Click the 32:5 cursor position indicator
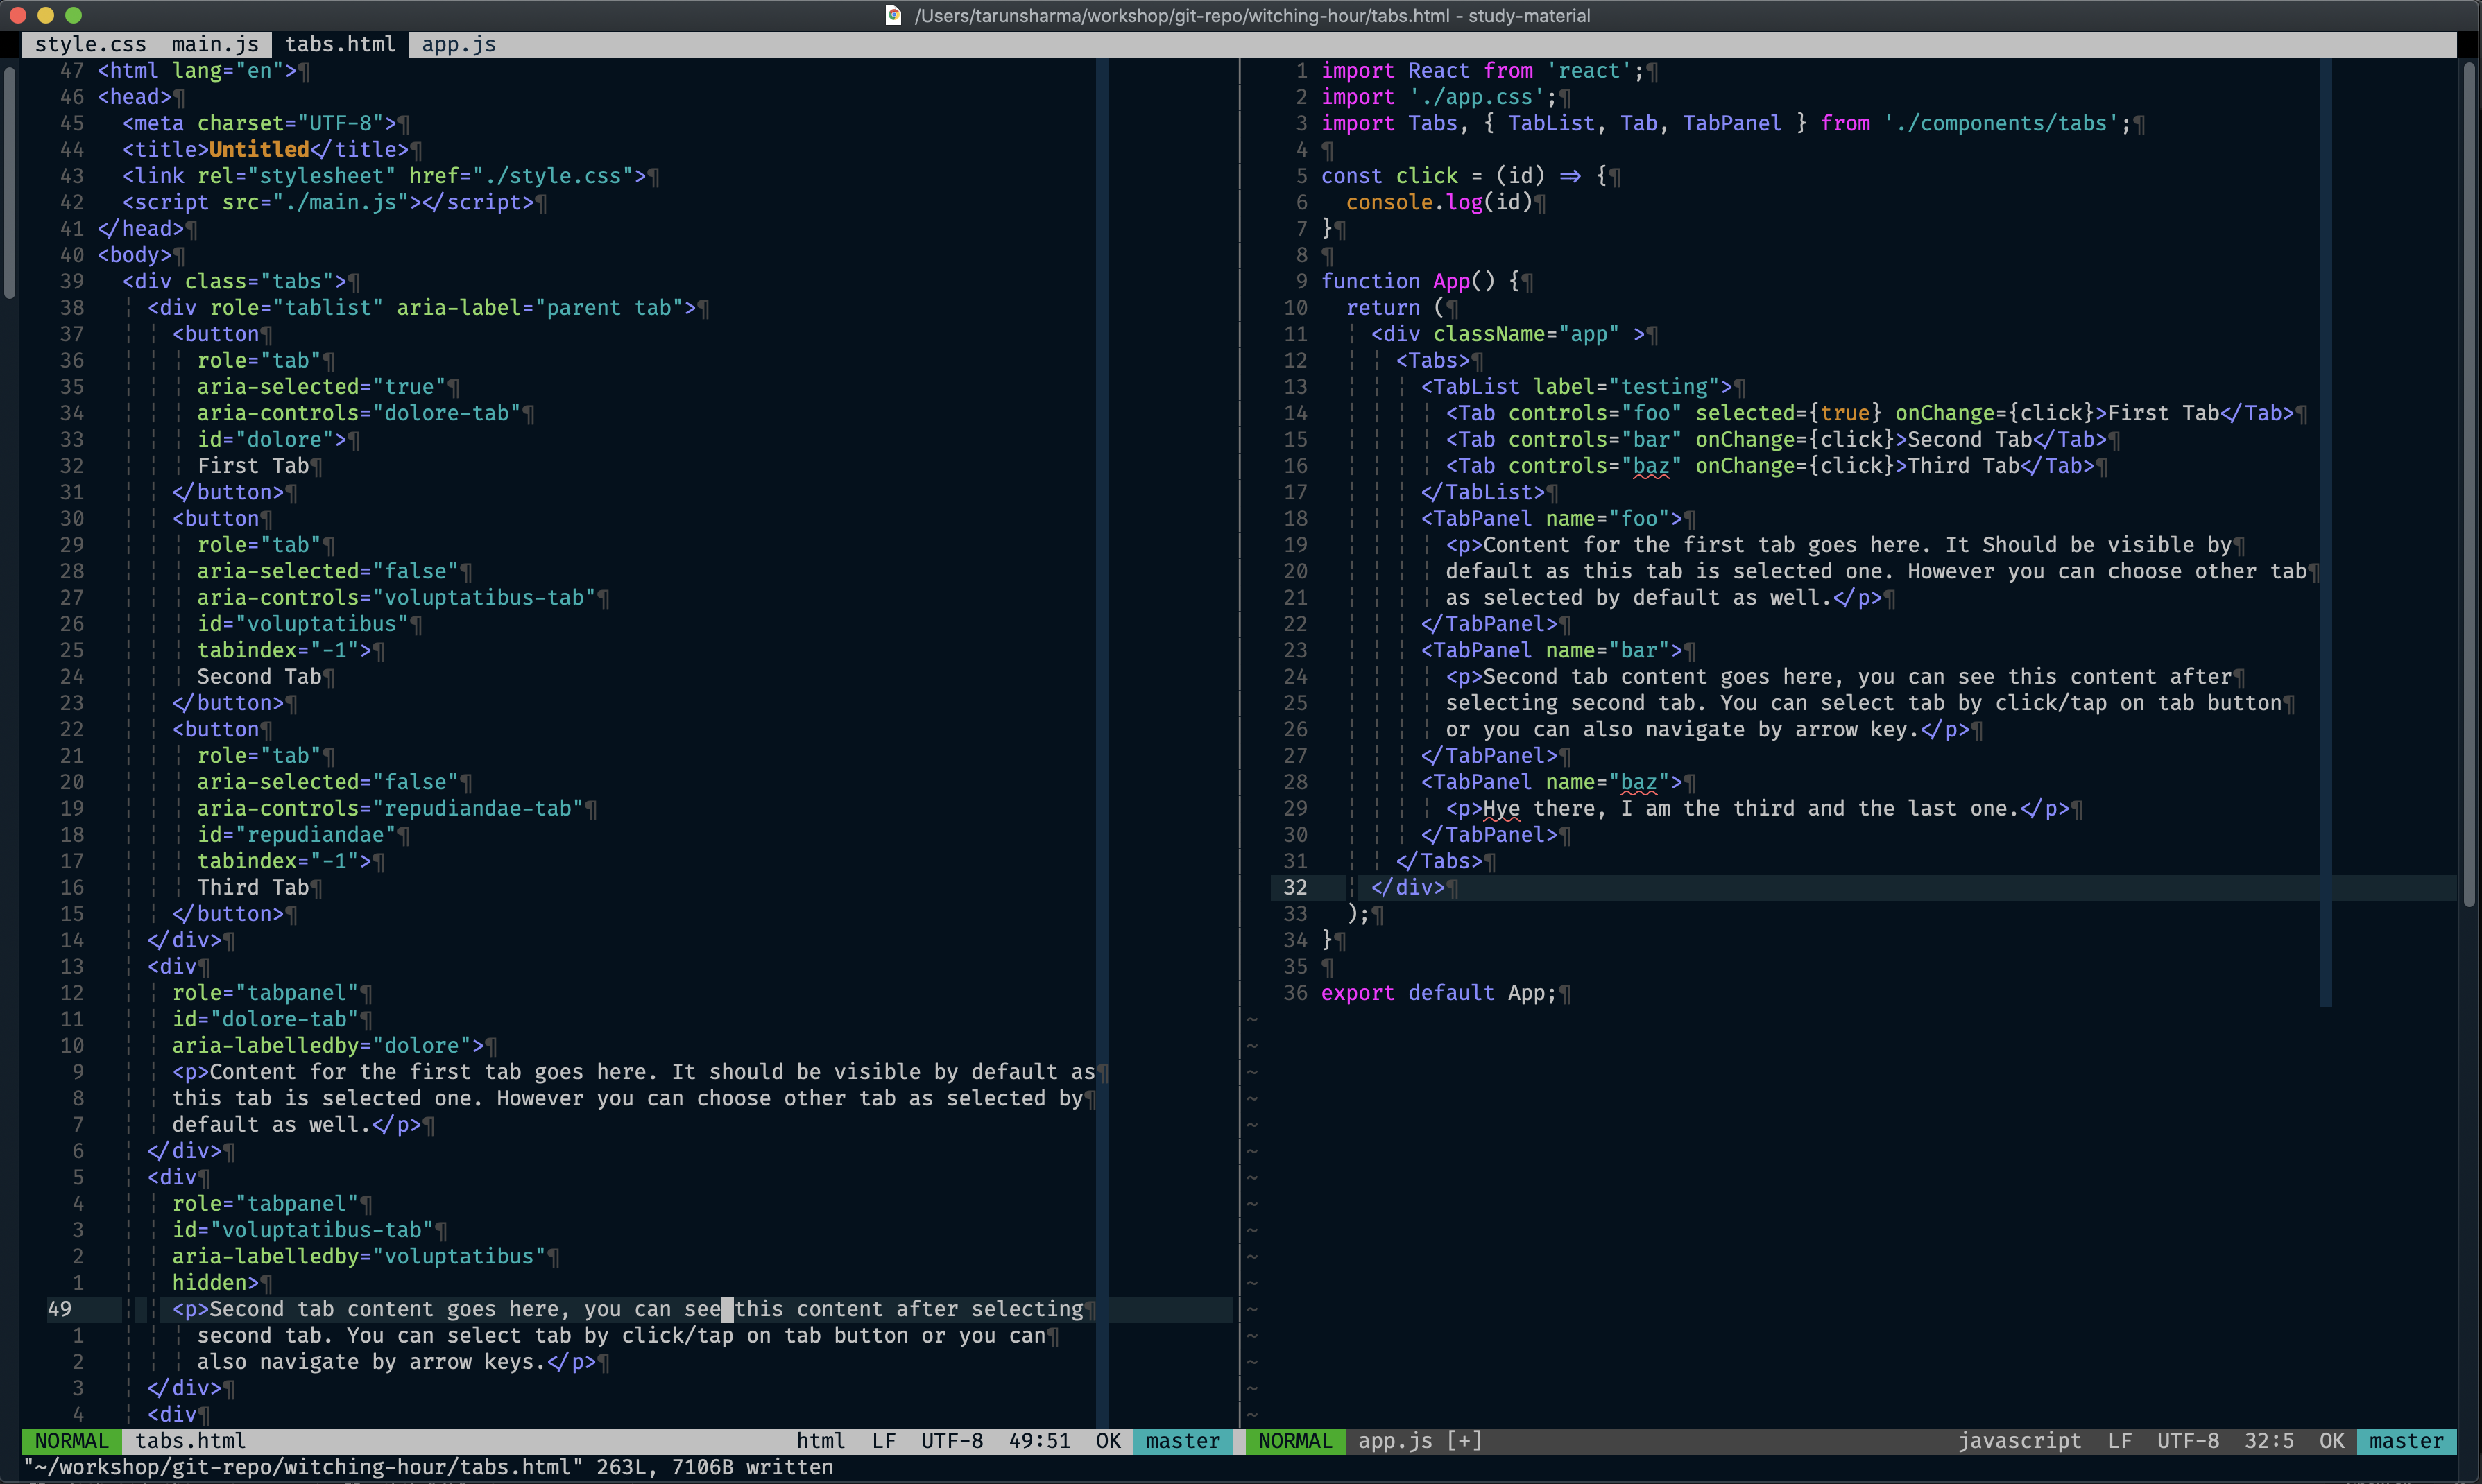 tap(2269, 1441)
